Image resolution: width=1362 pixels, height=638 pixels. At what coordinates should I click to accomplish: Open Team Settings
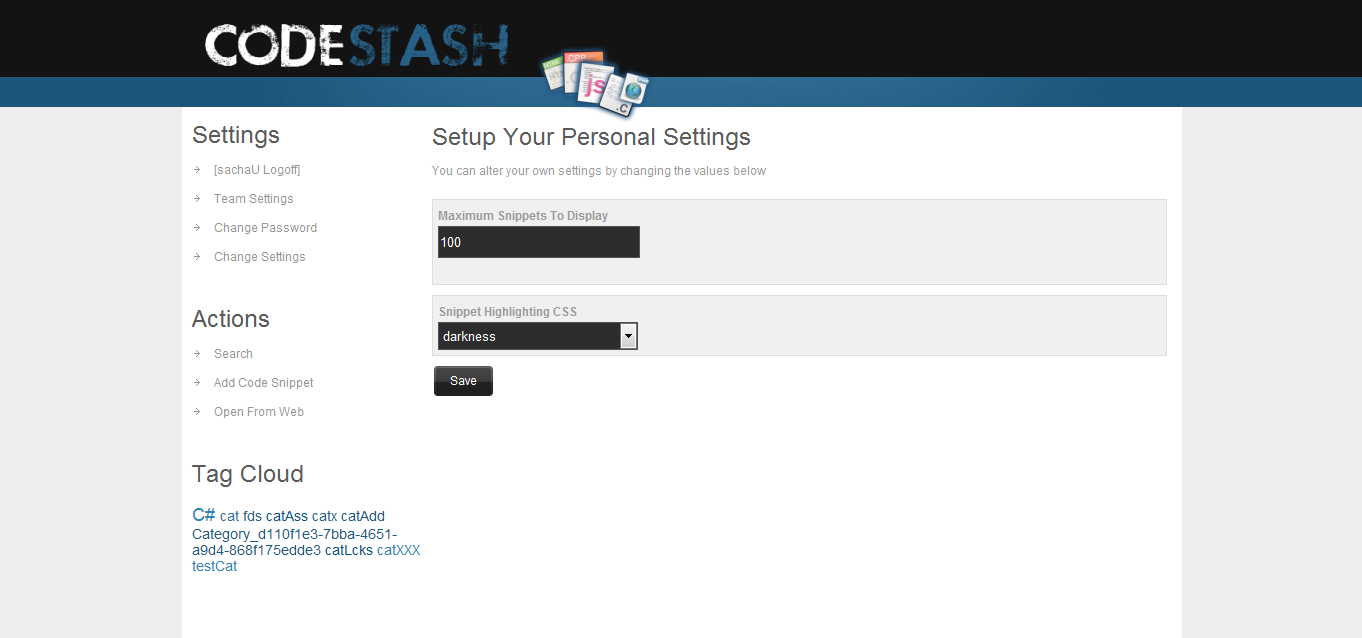coord(254,199)
